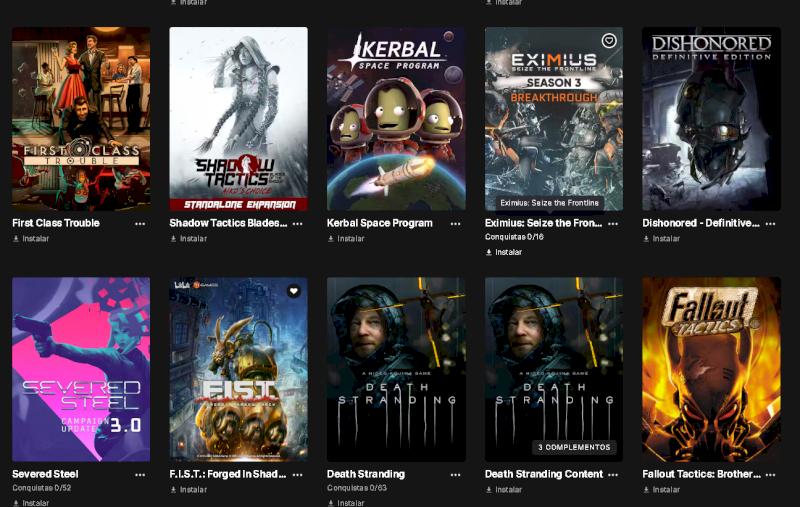This screenshot has height=507, width=800.
Task: Click Conquistas 0/16 under Eximius
Action: pos(514,237)
